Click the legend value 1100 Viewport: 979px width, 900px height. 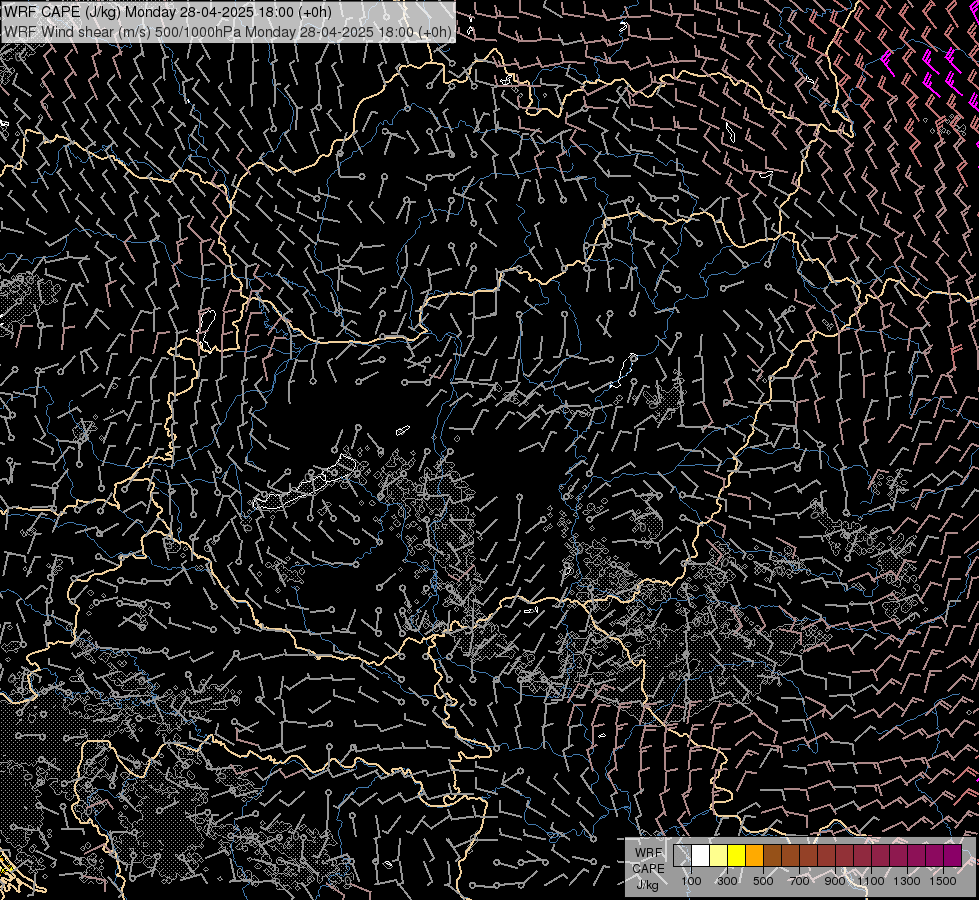870,881
